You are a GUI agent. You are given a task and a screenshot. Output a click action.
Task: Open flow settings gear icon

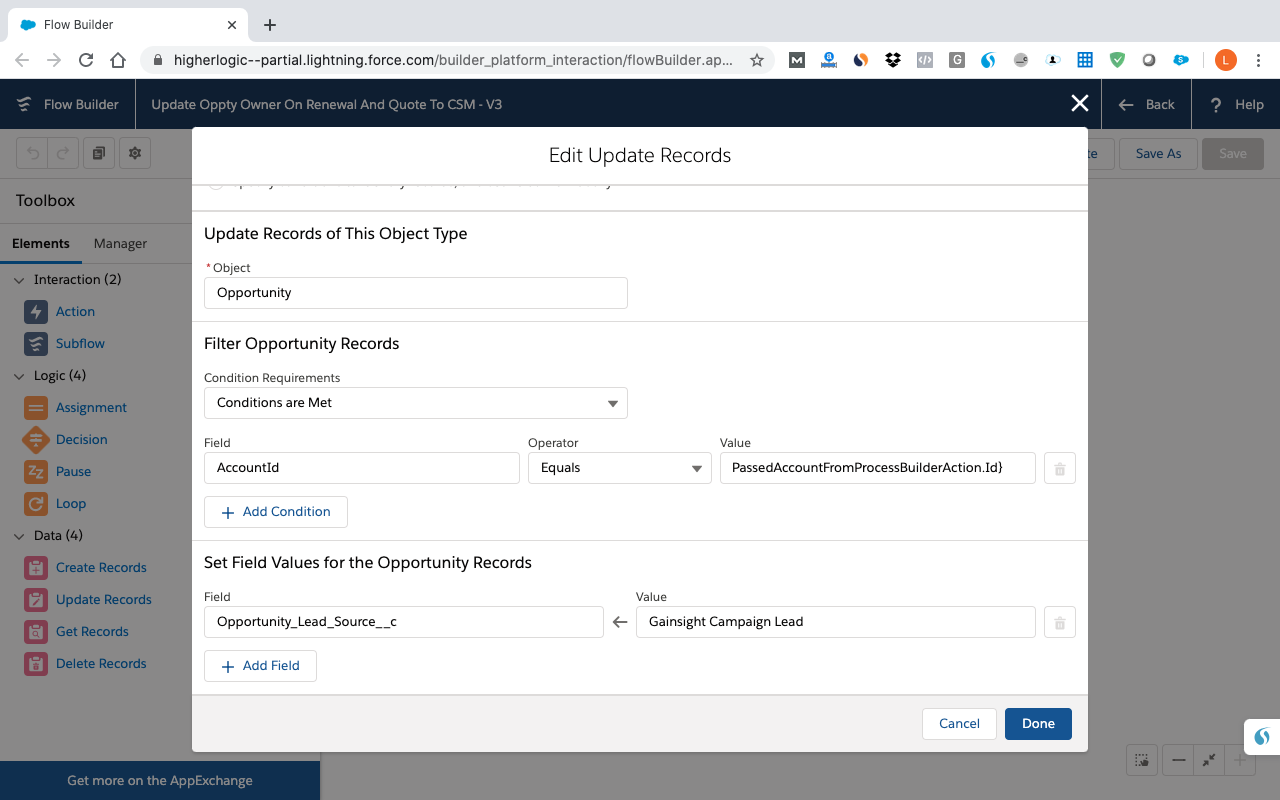[134, 154]
